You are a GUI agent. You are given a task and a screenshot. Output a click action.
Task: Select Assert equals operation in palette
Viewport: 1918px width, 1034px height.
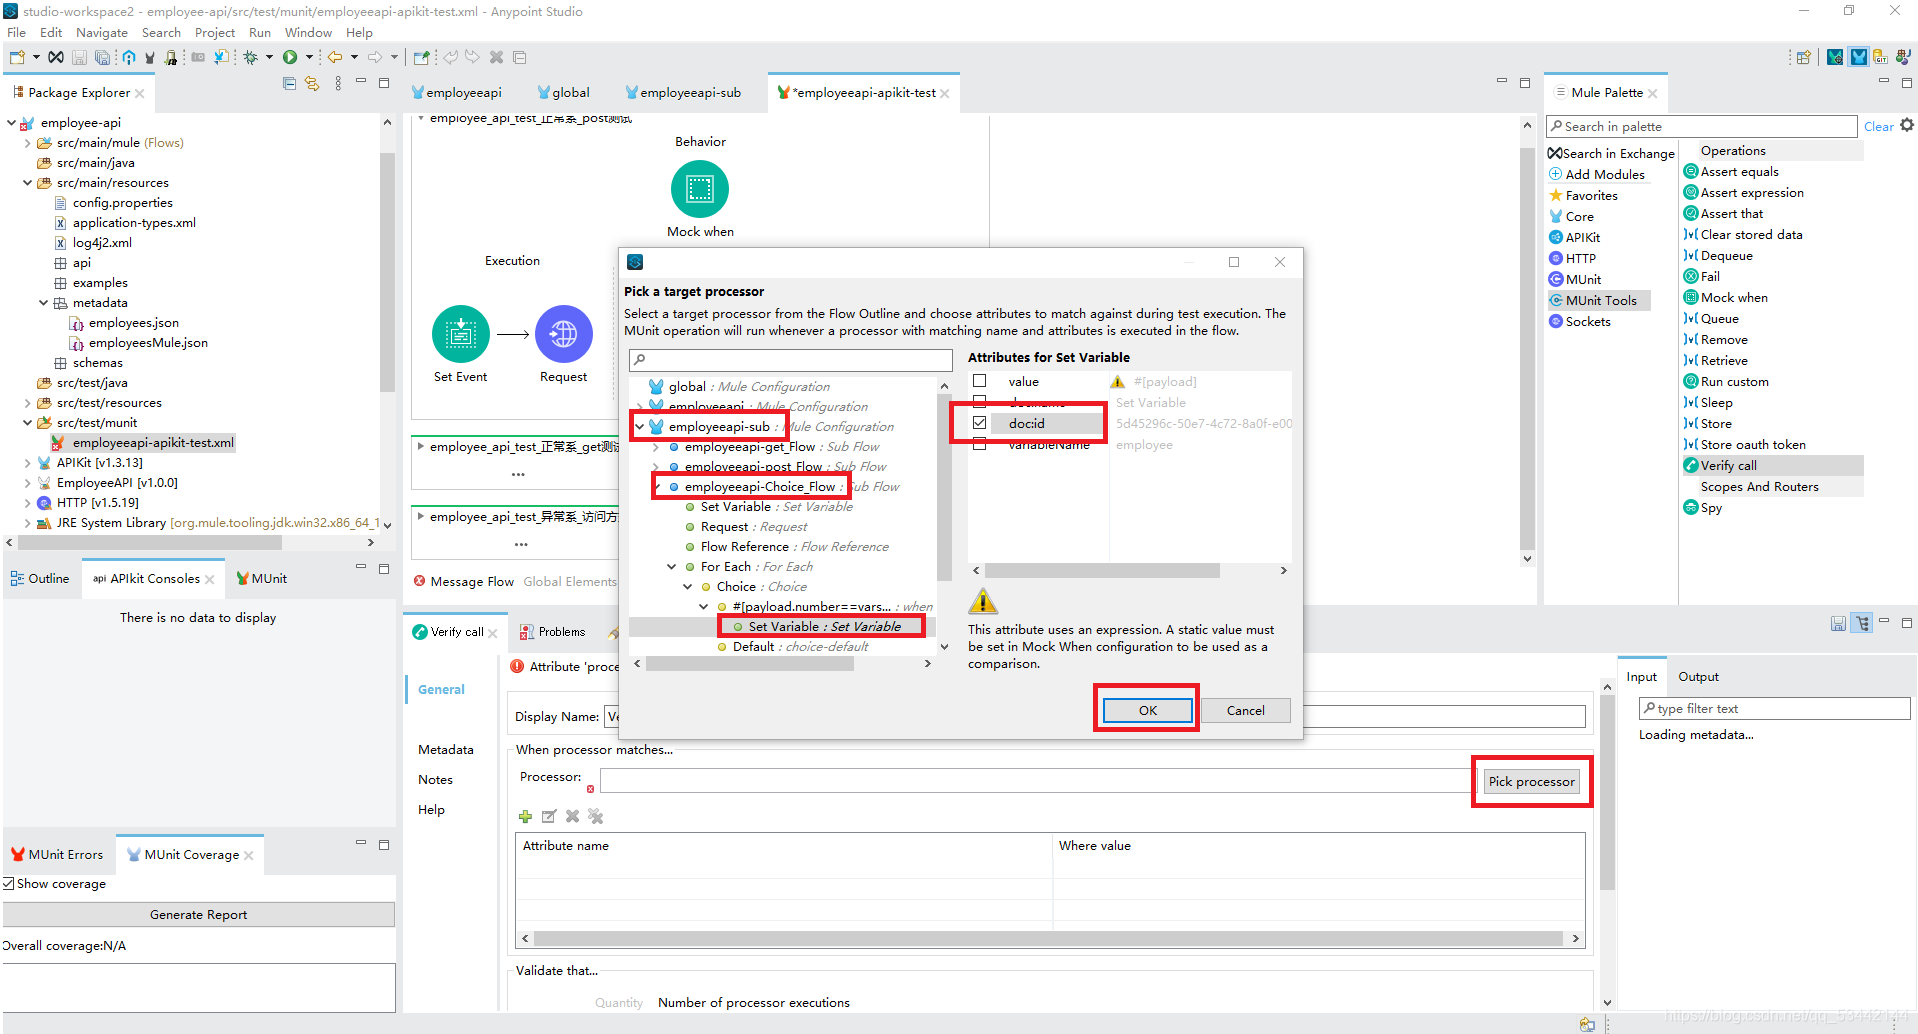pyautogui.click(x=1739, y=172)
